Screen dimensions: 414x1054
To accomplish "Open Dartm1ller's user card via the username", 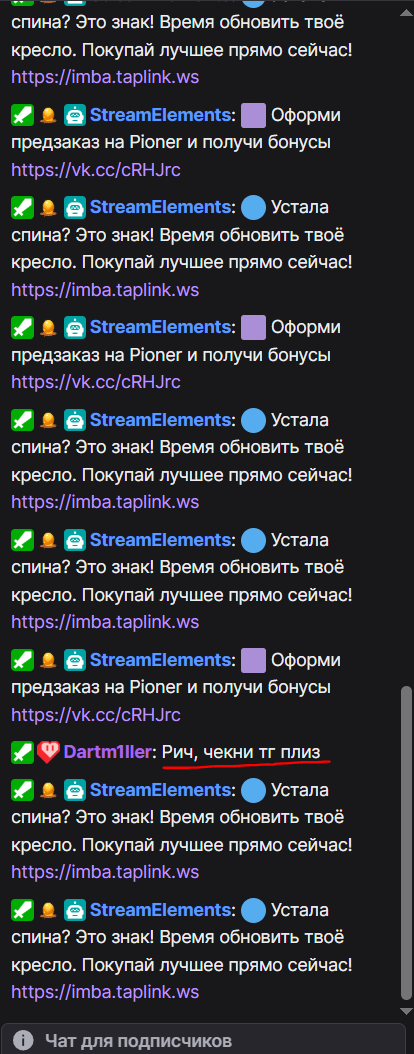I will [108, 752].
